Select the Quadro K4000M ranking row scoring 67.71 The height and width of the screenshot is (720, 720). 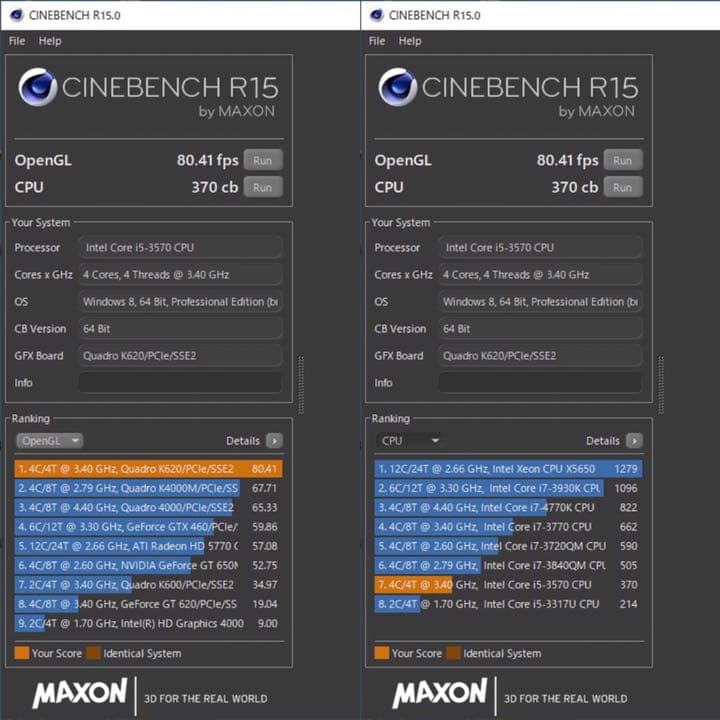click(x=148, y=488)
